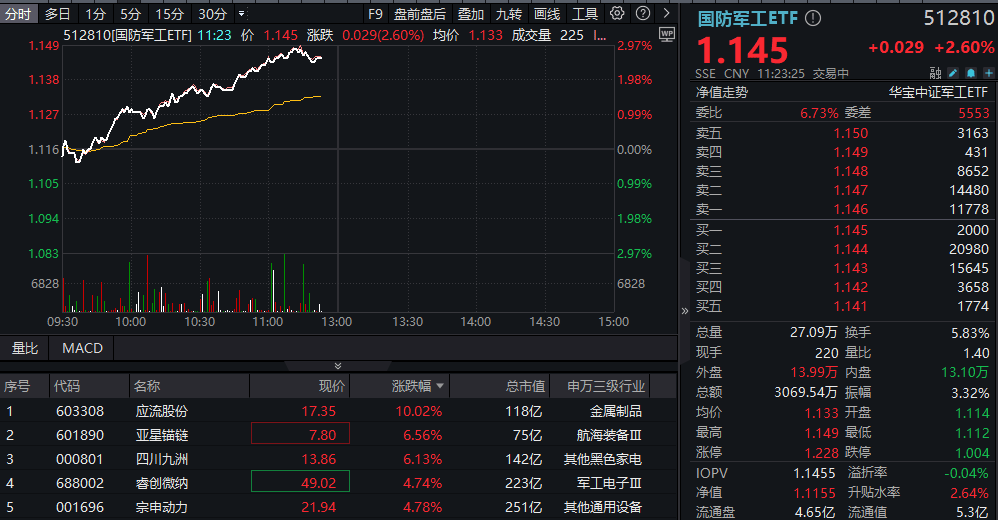Click 13:00 time marker on chart axis
Viewport: 998px width, 520px height.
click(336, 322)
